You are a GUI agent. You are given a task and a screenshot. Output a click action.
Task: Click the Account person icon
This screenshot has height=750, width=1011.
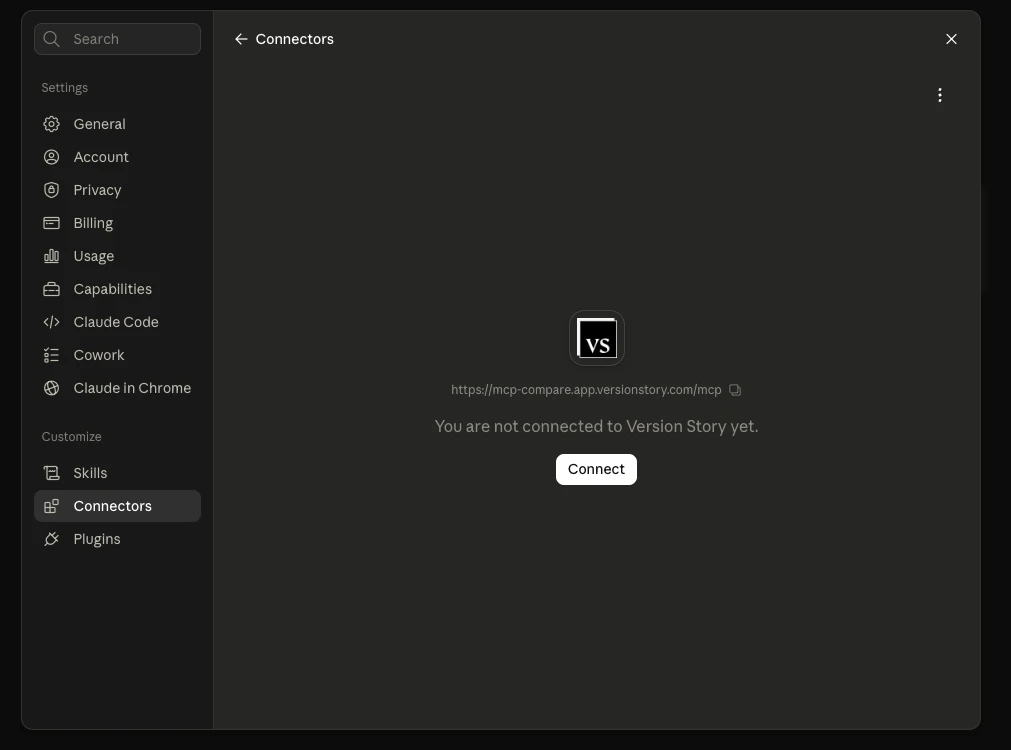click(52, 157)
